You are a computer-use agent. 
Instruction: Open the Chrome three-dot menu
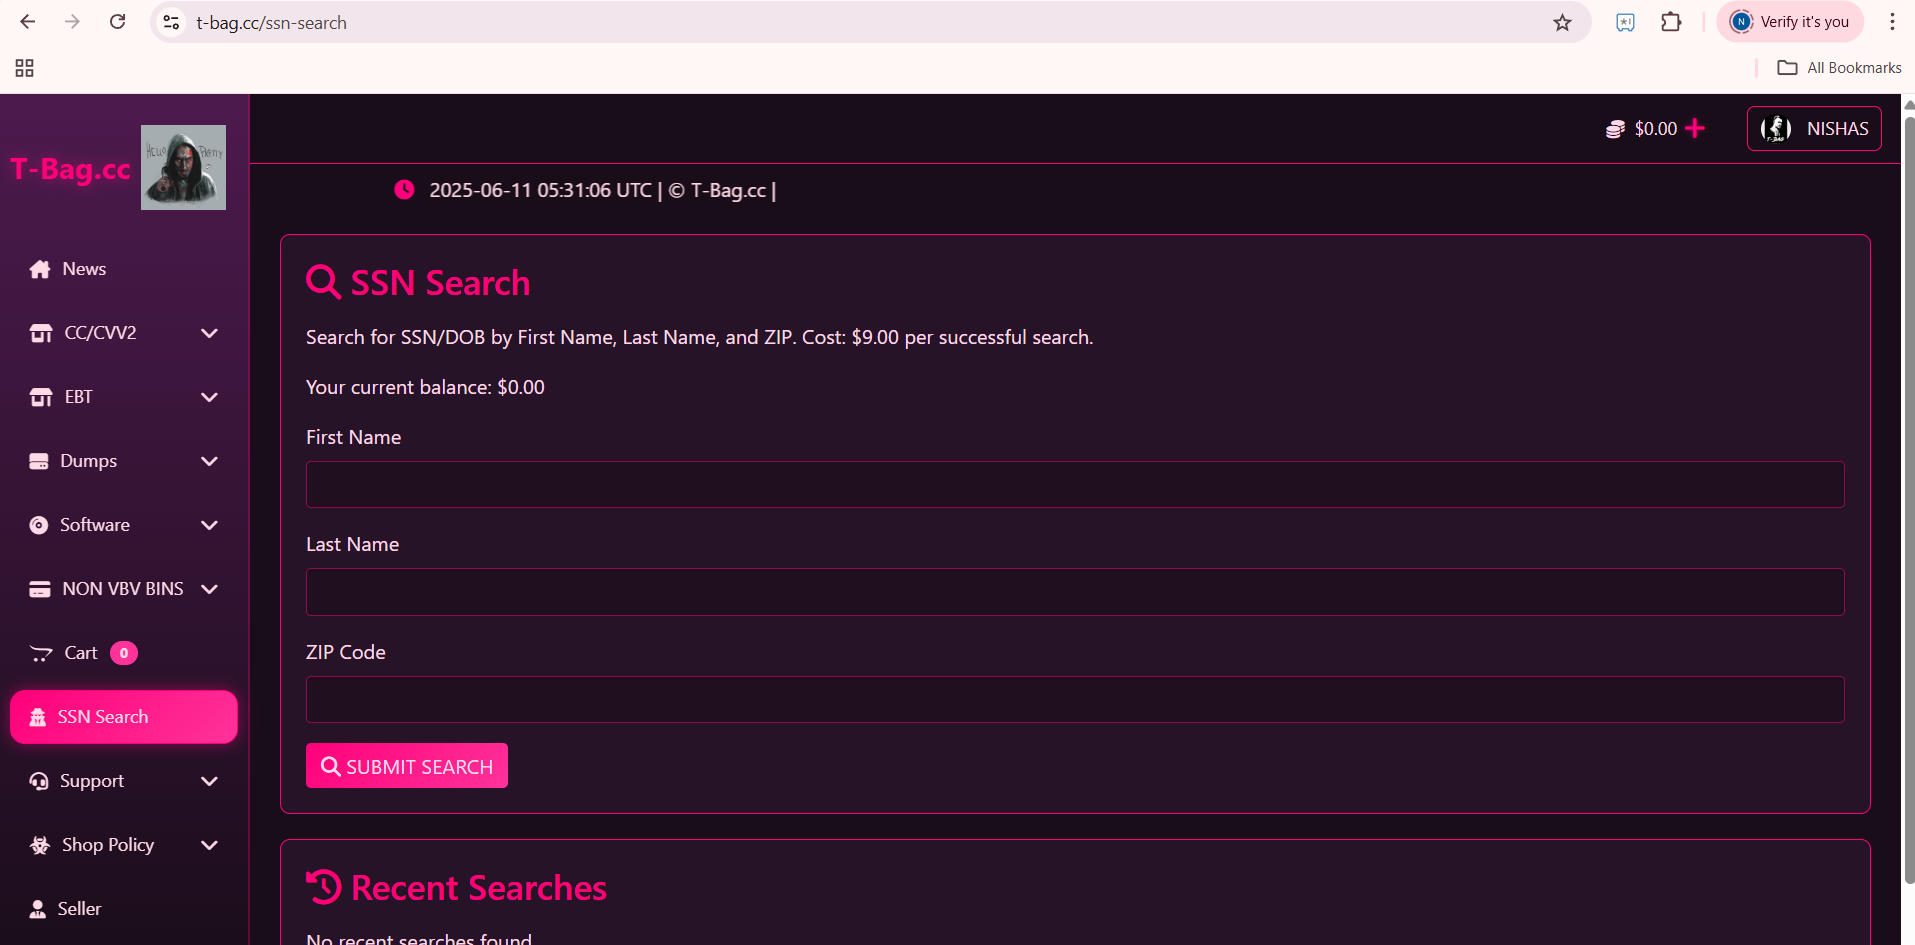pyautogui.click(x=1892, y=22)
